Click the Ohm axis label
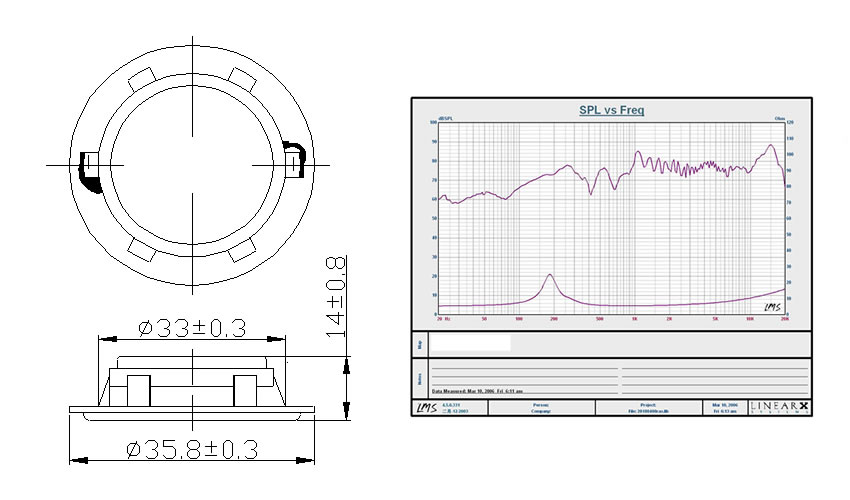Viewport: 850px width, 500px height. [780, 119]
